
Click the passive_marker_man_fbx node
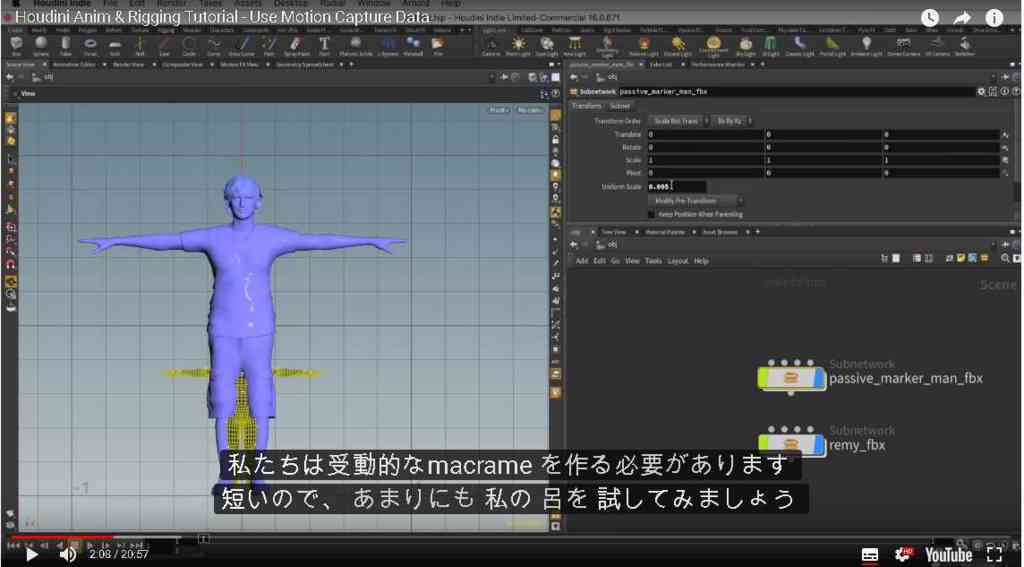coord(792,378)
